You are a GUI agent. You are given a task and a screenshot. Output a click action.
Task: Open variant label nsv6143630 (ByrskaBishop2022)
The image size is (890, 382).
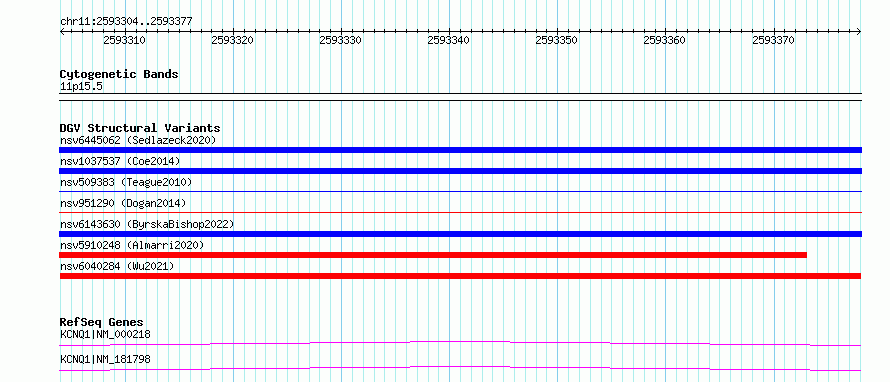point(147,224)
